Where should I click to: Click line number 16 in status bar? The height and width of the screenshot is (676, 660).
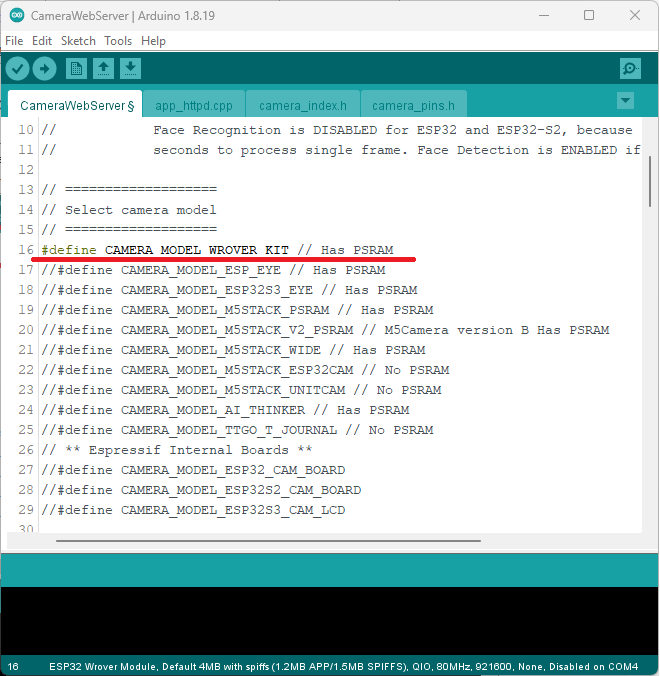[13, 667]
